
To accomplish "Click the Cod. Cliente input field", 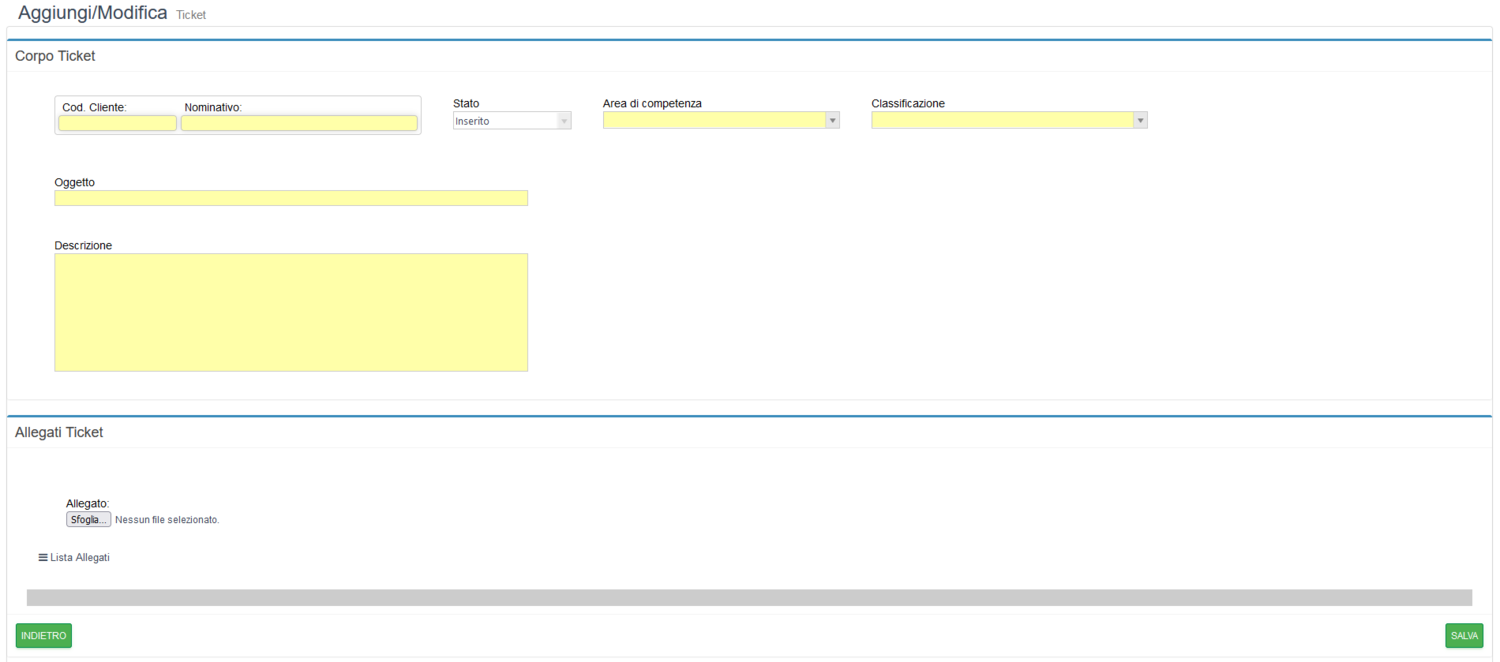I will click(118, 123).
